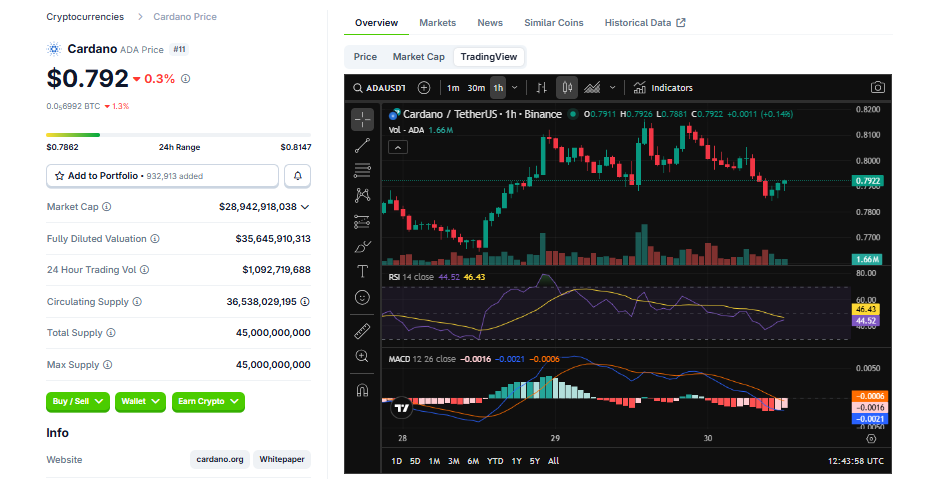939x479 pixels.
Task: Show Fully Diluted Valuation info icon
Action: click(x=155, y=238)
